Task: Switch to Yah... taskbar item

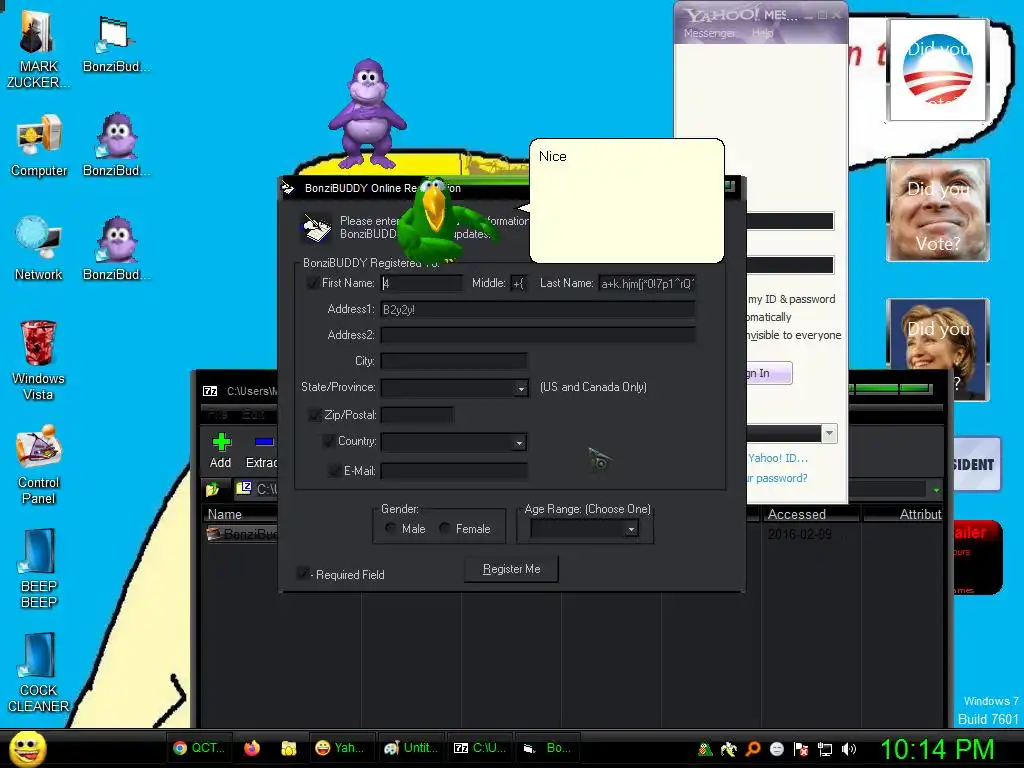Action: point(340,748)
